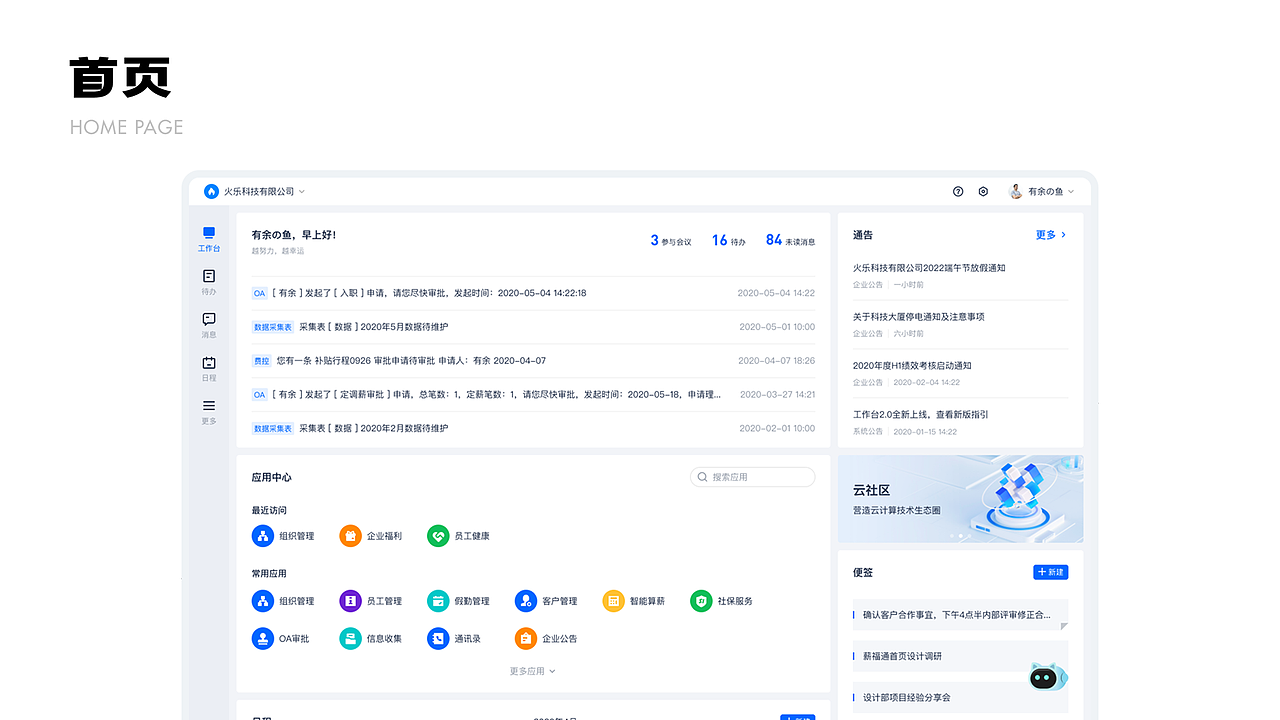Click the 更多 sidebar icon
Viewport: 1280px width, 720px height.
coord(208,410)
